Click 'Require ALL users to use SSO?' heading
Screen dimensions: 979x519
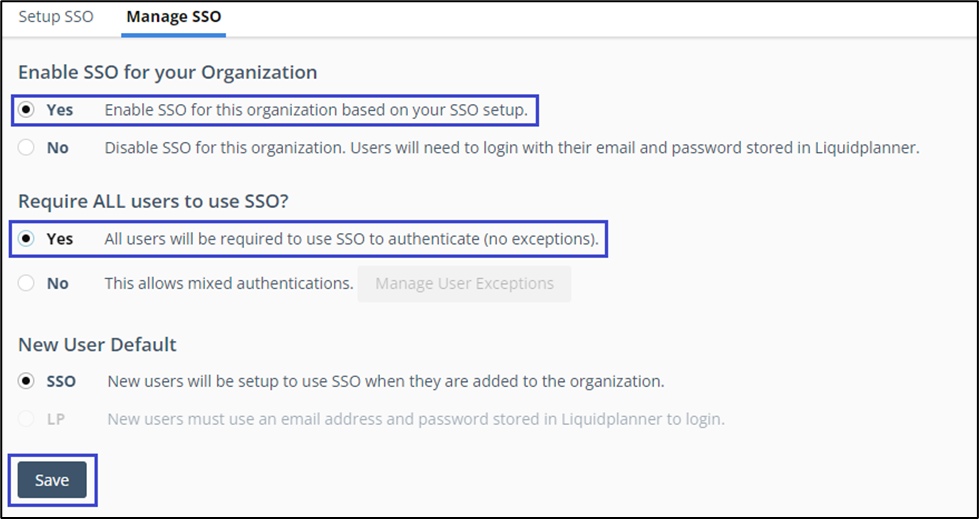click(153, 202)
